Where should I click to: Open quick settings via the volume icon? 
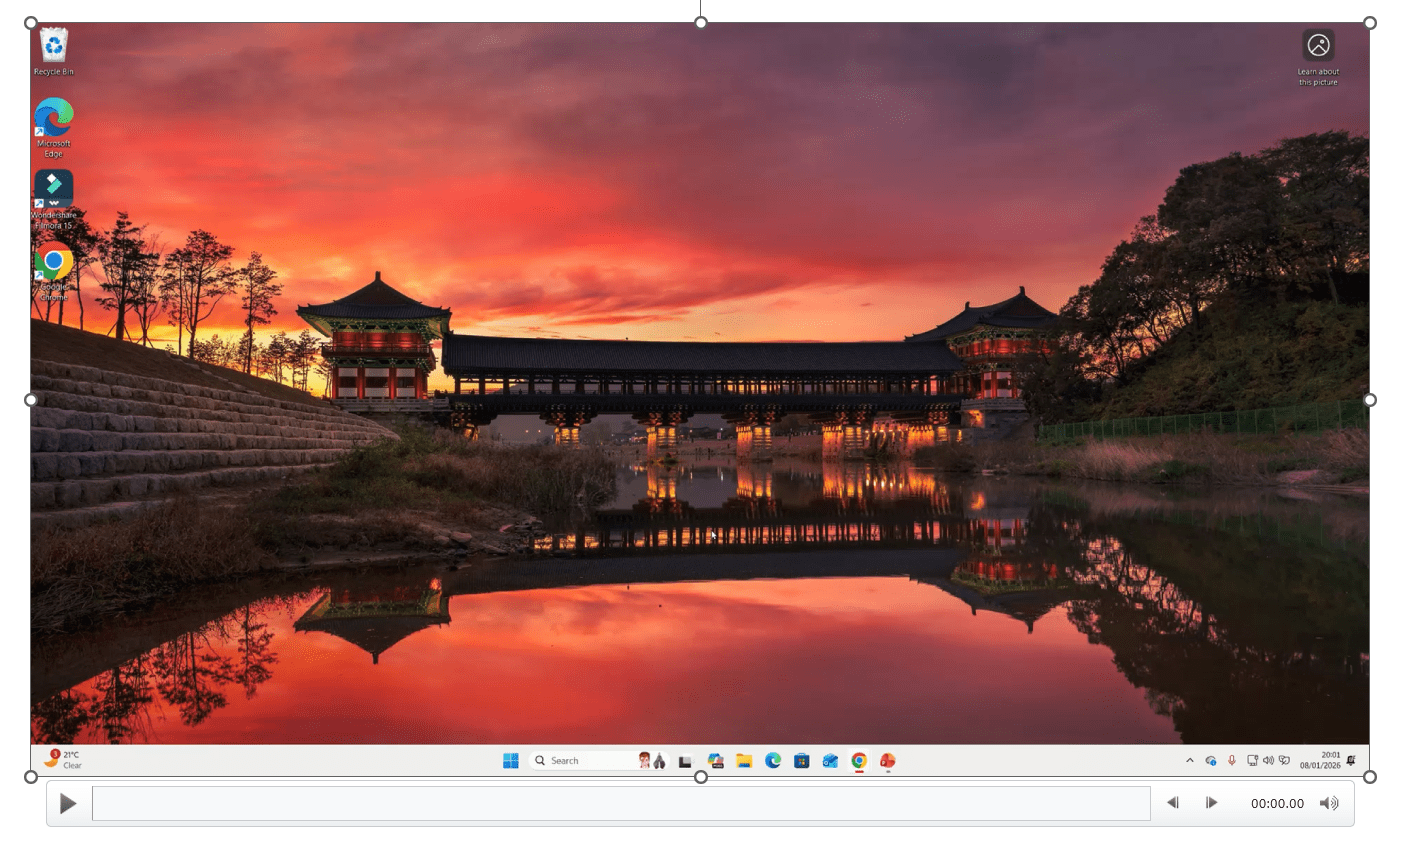[1269, 760]
